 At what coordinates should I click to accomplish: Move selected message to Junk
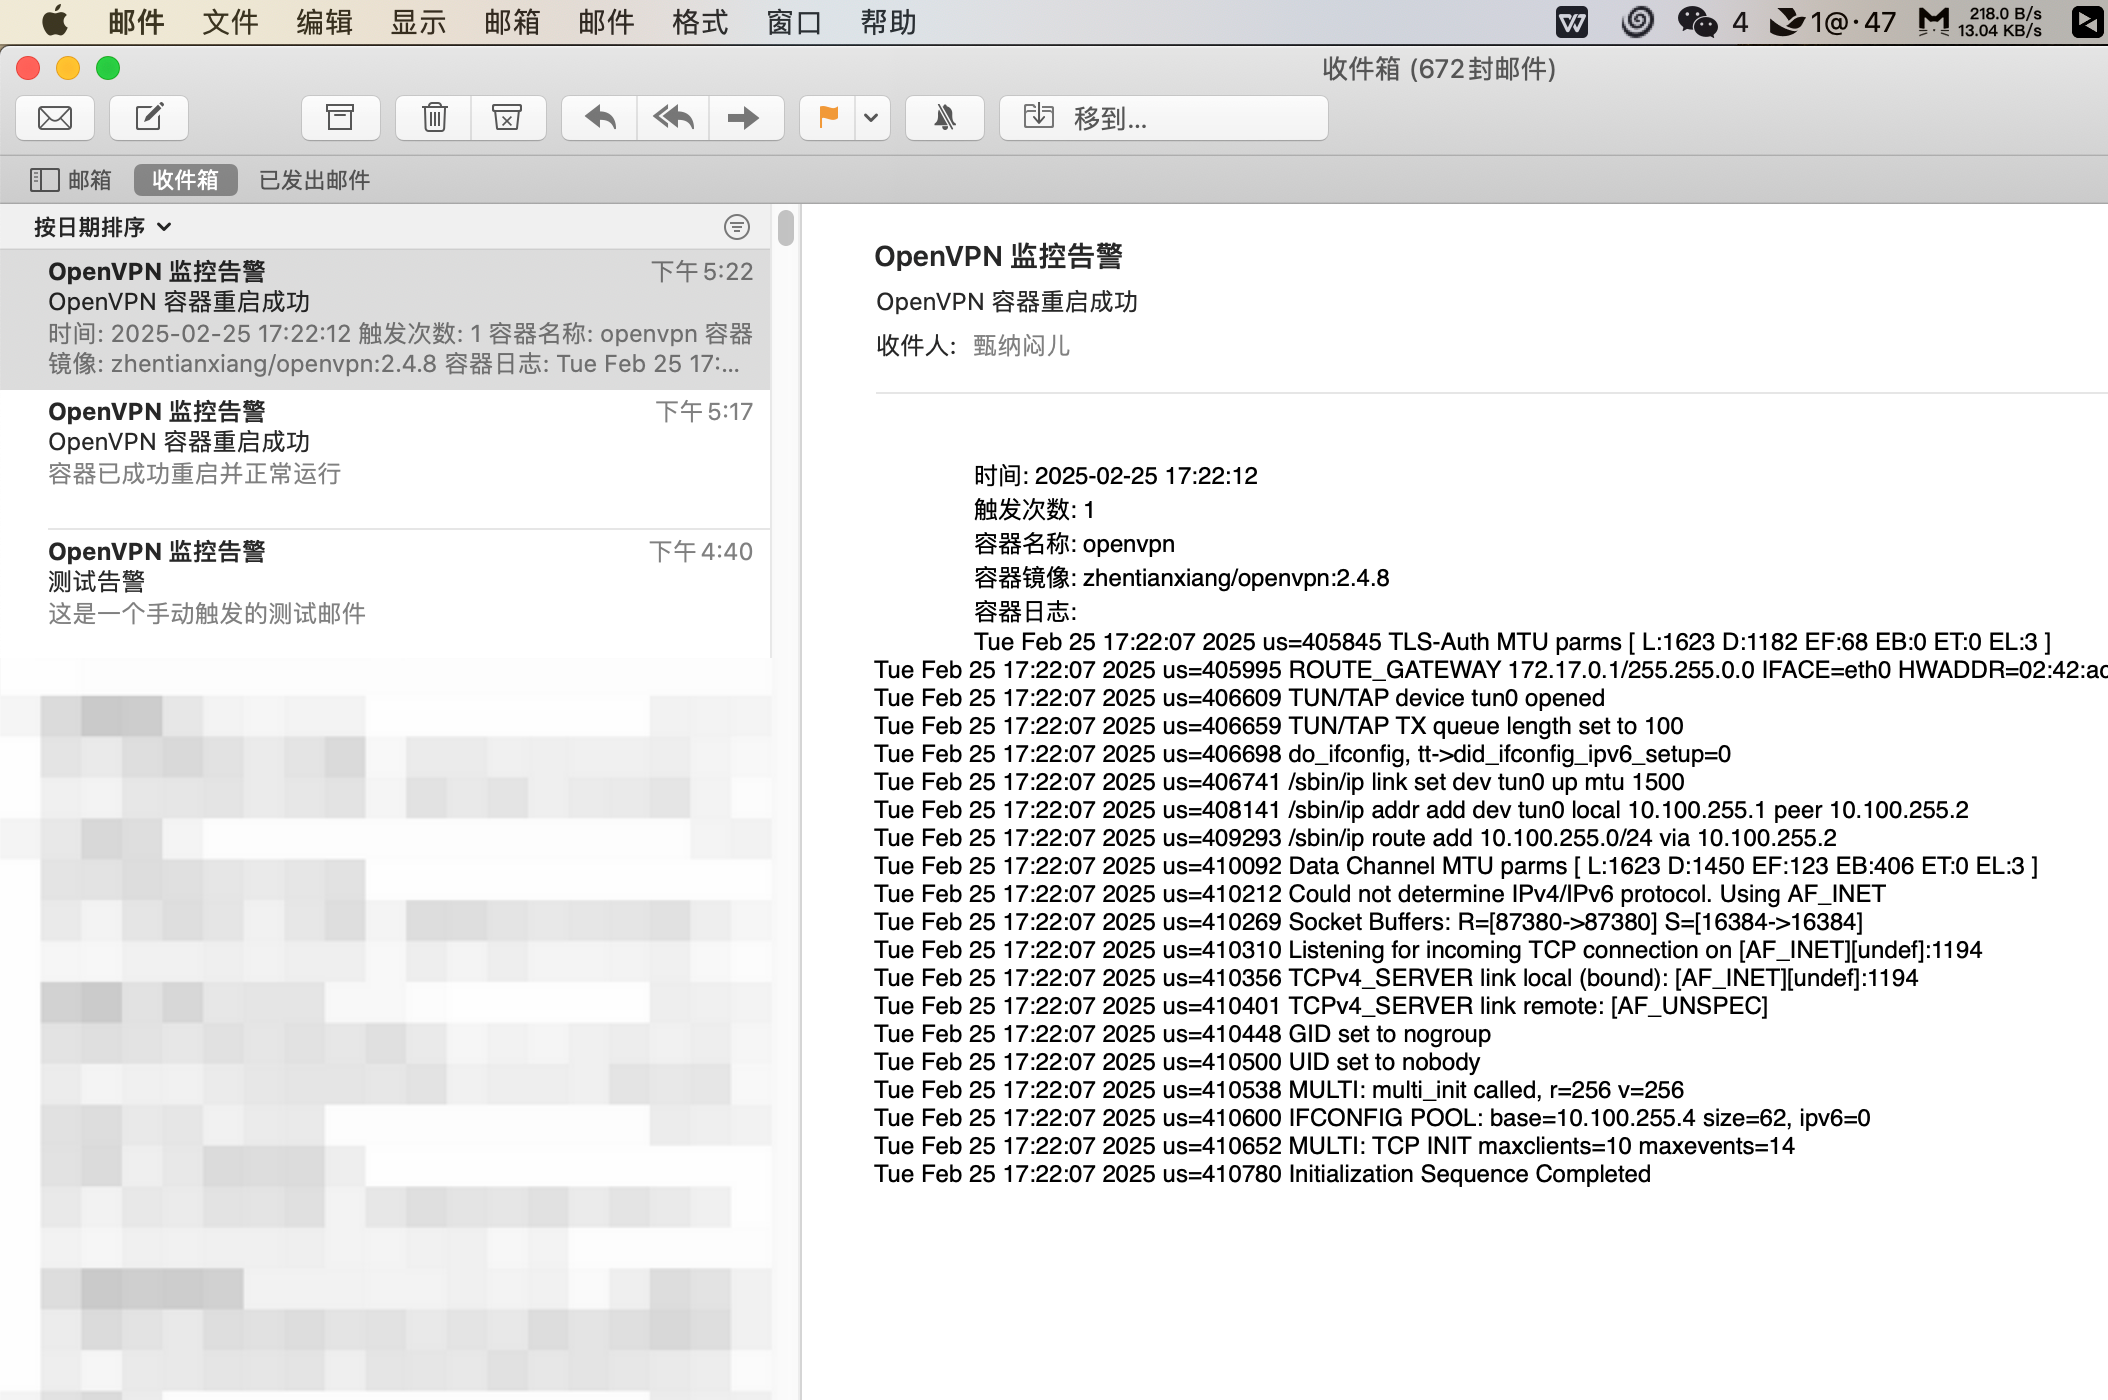point(508,118)
